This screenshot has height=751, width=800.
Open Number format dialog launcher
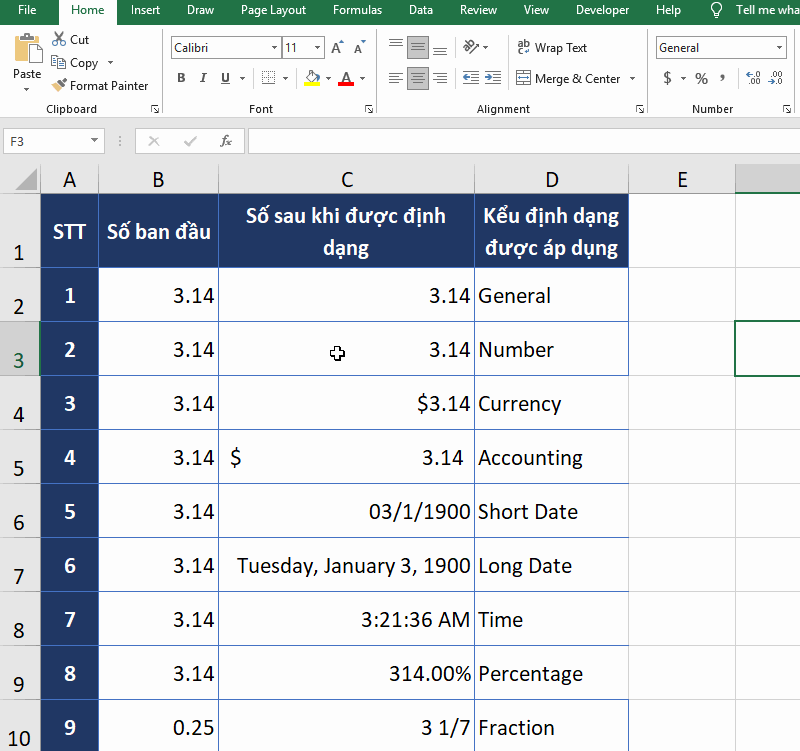click(787, 109)
